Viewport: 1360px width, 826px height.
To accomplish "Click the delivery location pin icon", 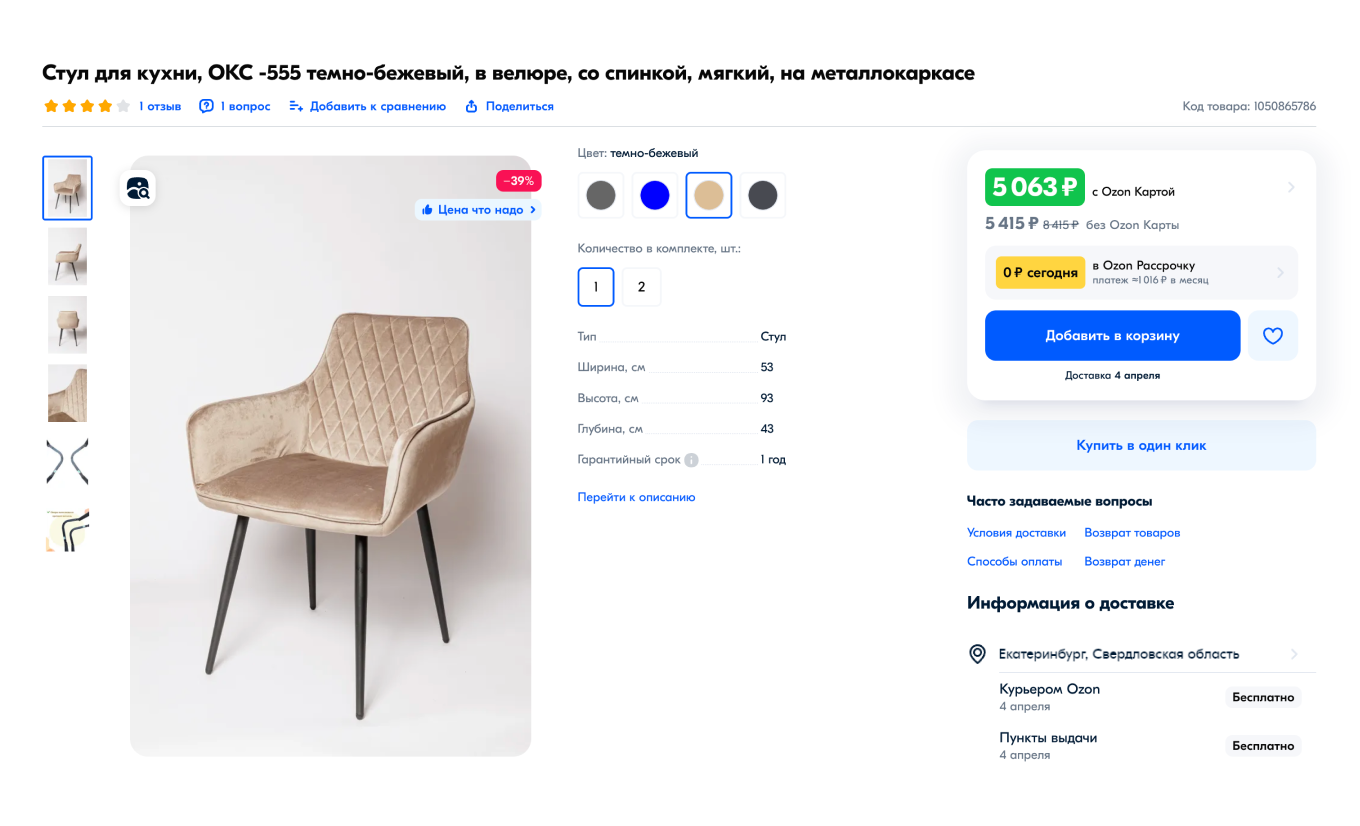I will [978, 653].
